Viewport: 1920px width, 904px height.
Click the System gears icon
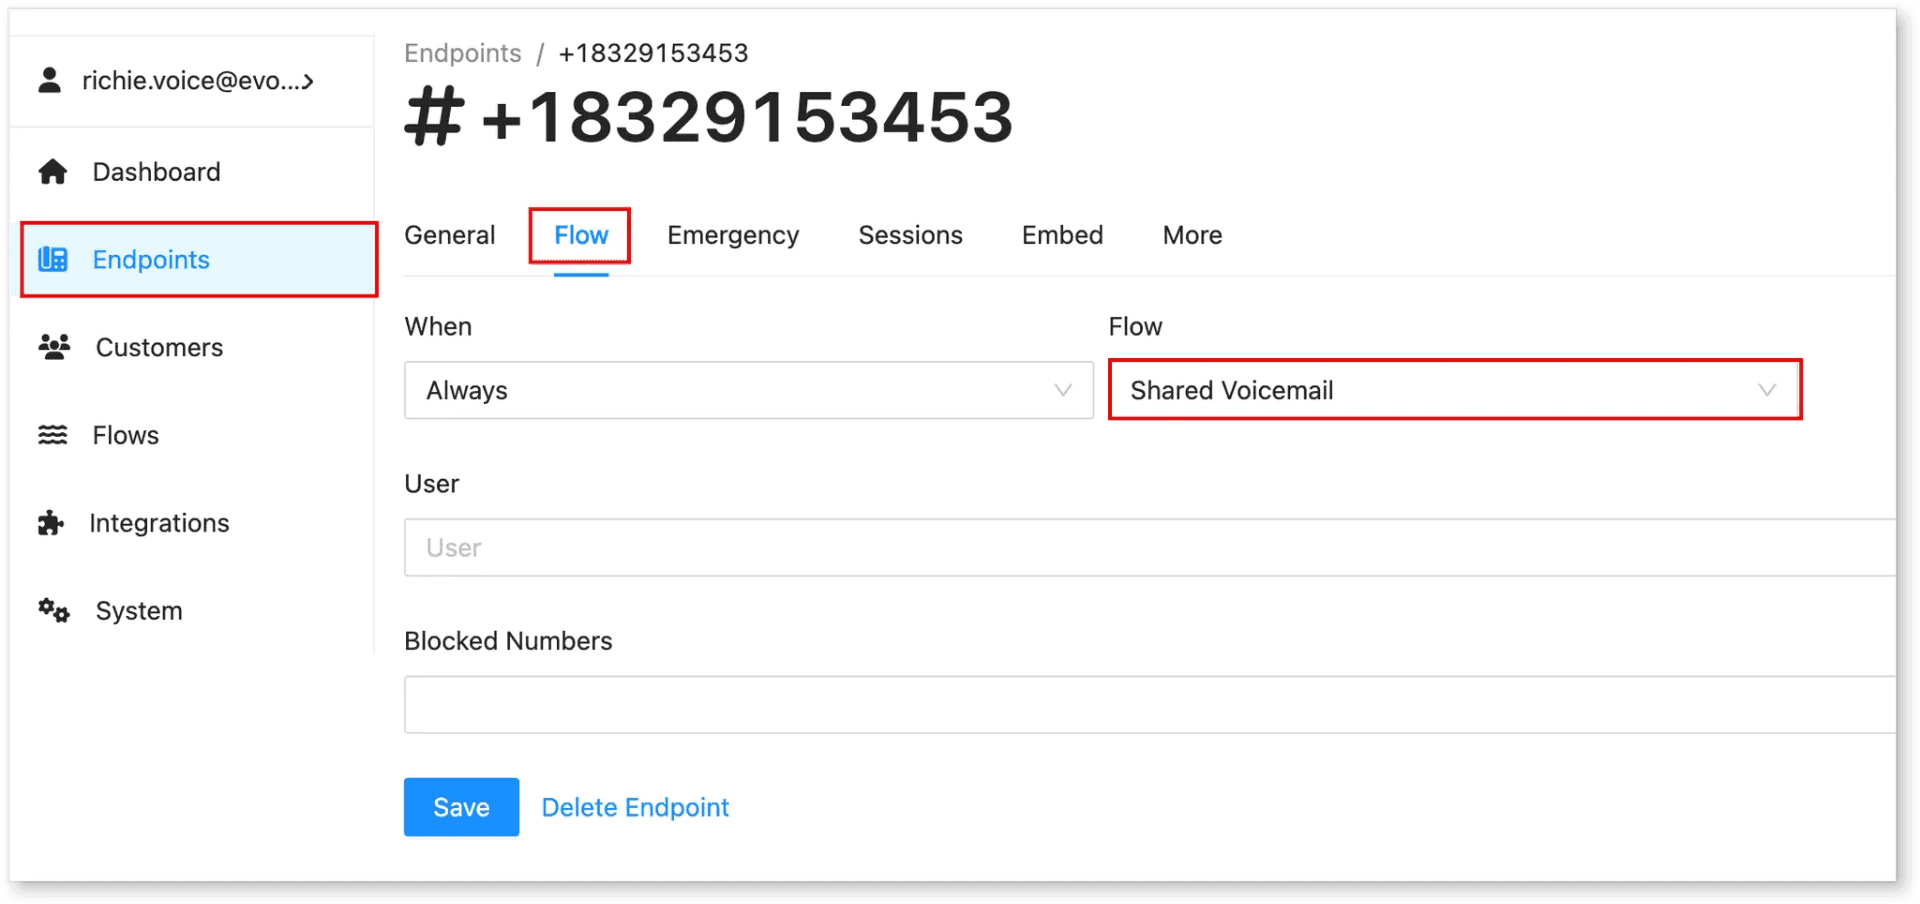[x=54, y=610]
